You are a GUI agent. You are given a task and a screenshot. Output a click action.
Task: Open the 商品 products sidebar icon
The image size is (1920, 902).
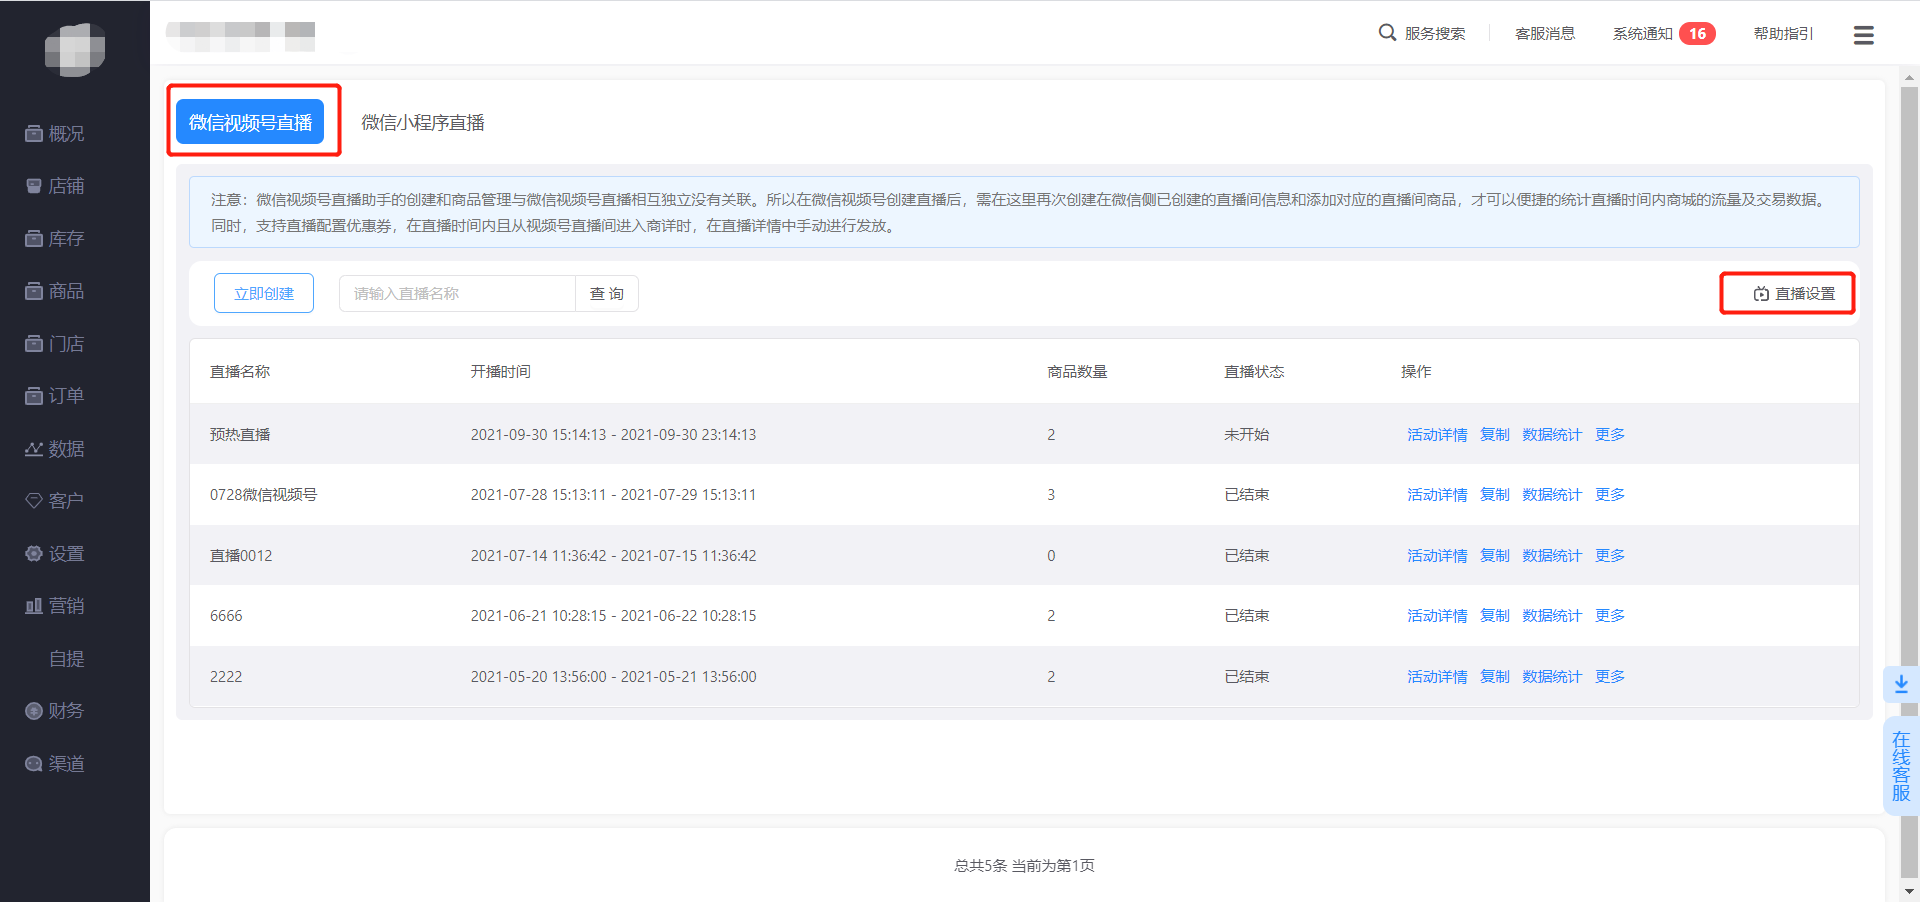tap(34, 291)
